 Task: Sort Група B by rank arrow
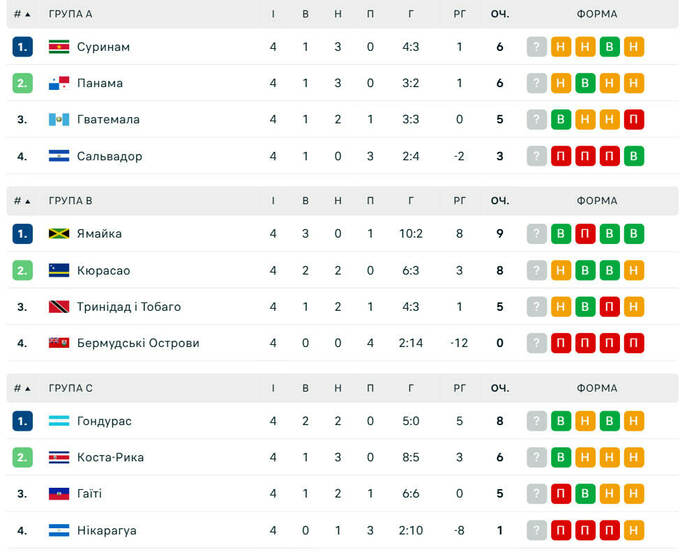click(27, 201)
